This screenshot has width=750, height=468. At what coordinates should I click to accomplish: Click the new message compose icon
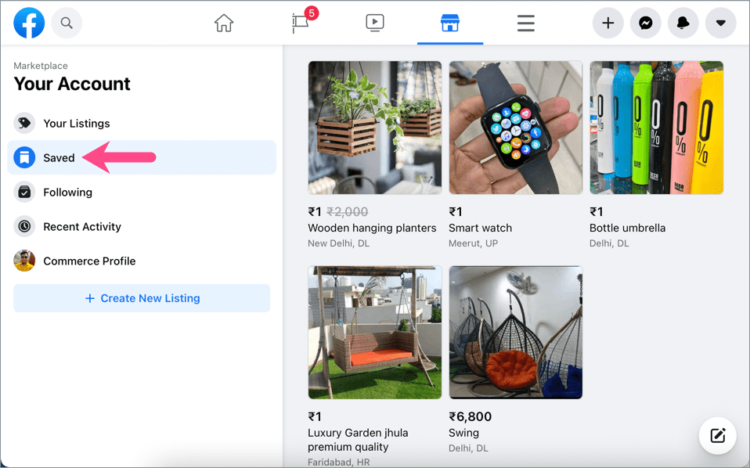click(x=717, y=435)
